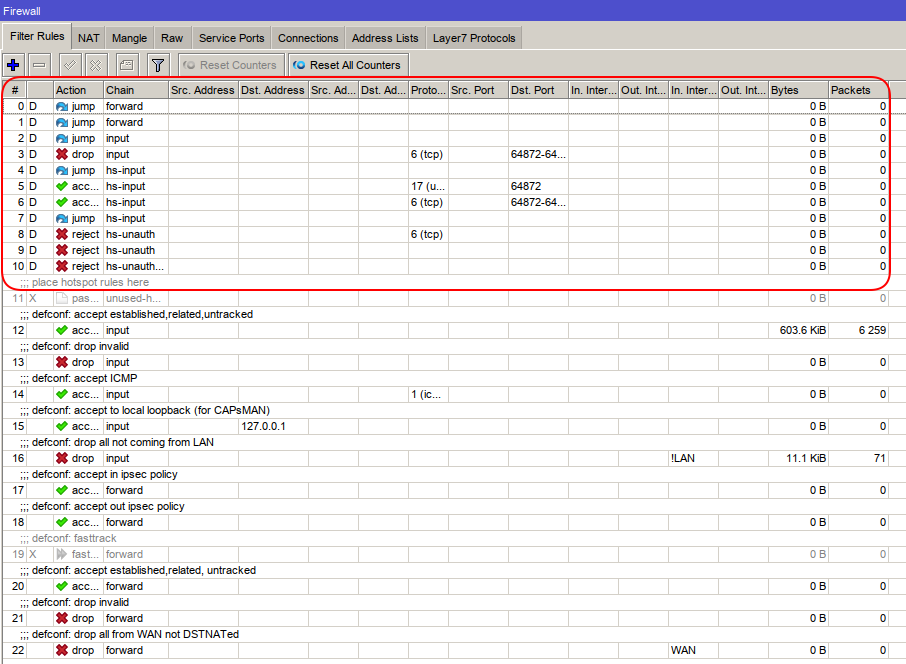Sort by the Src. Port column header
This screenshot has width=906, height=664.
tap(478, 90)
